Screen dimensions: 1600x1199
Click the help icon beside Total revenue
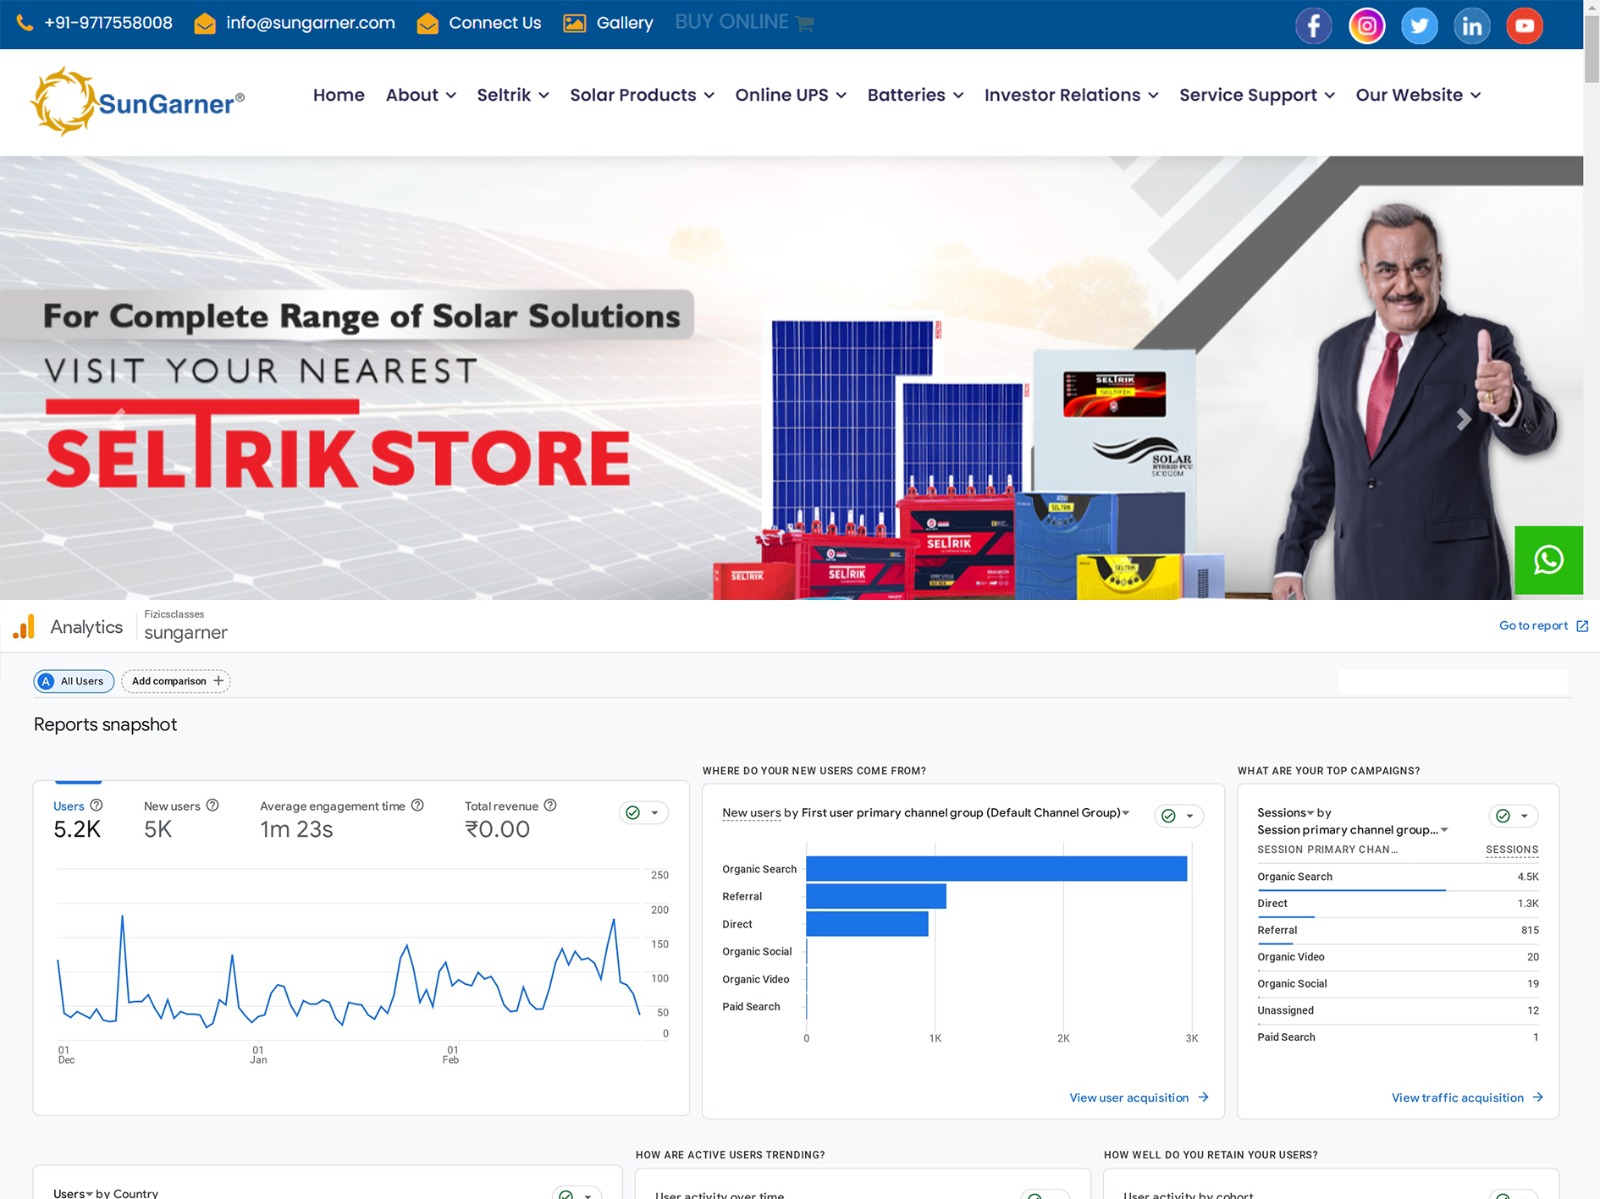pyautogui.click(x=550, y=805)
